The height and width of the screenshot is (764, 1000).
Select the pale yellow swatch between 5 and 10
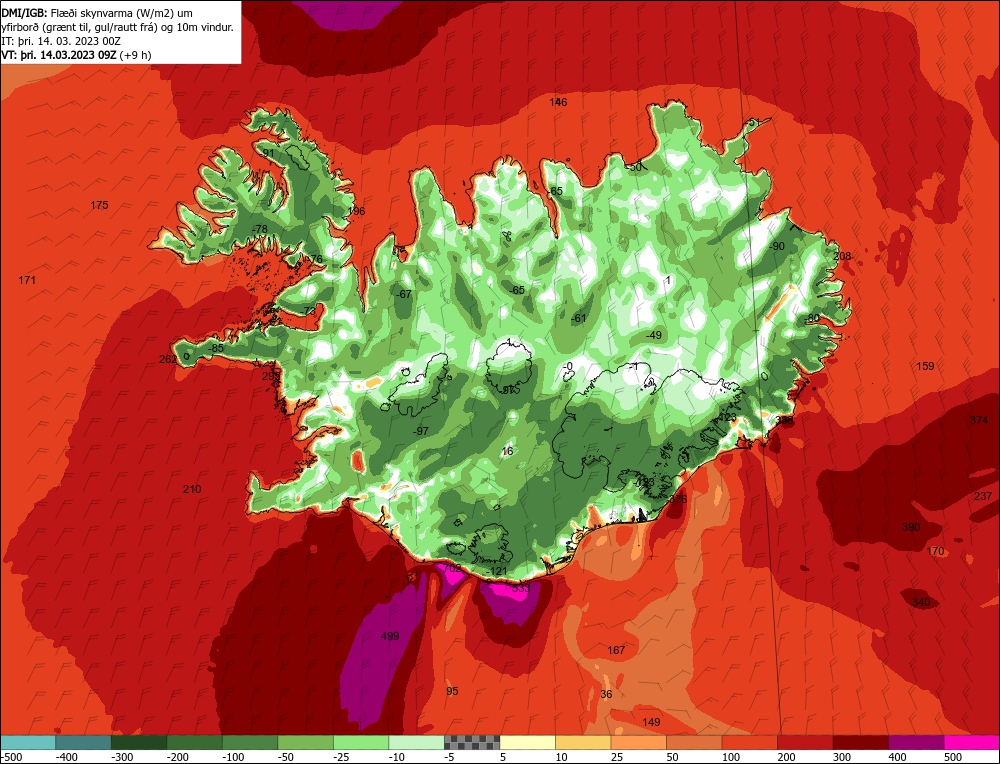pos(527,742)
